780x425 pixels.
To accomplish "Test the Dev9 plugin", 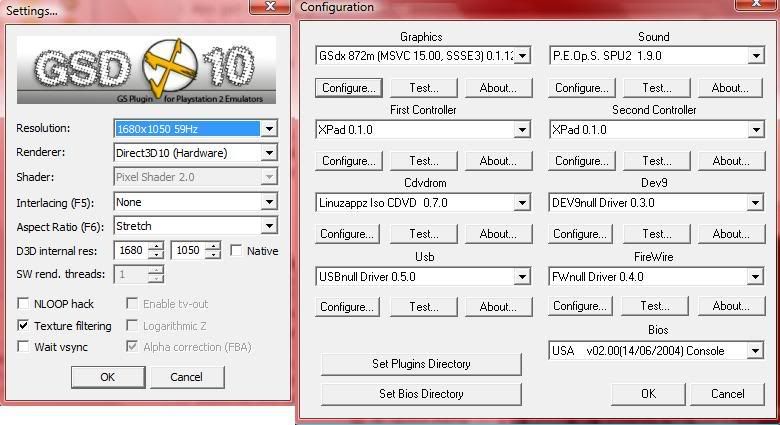I will pos(657,234).
